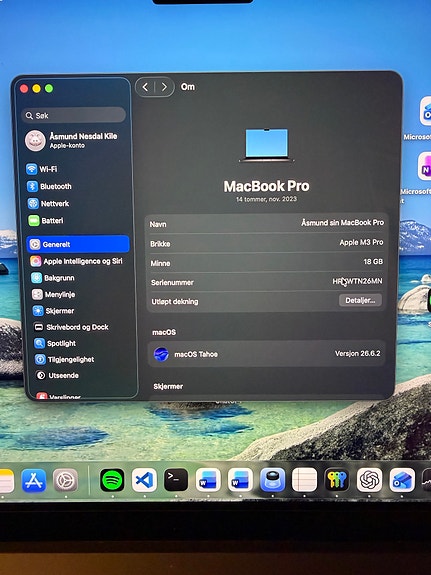Click the Søk search field
Screen dimensions: 431x575
pos(73,116)
